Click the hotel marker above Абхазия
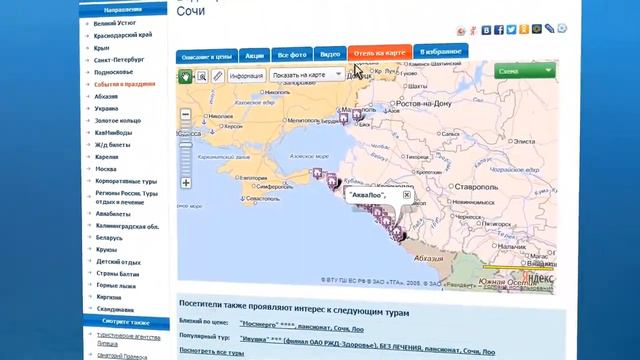Image resolution: width=640 pixels, height=360 pixels. tap(397, 232)
